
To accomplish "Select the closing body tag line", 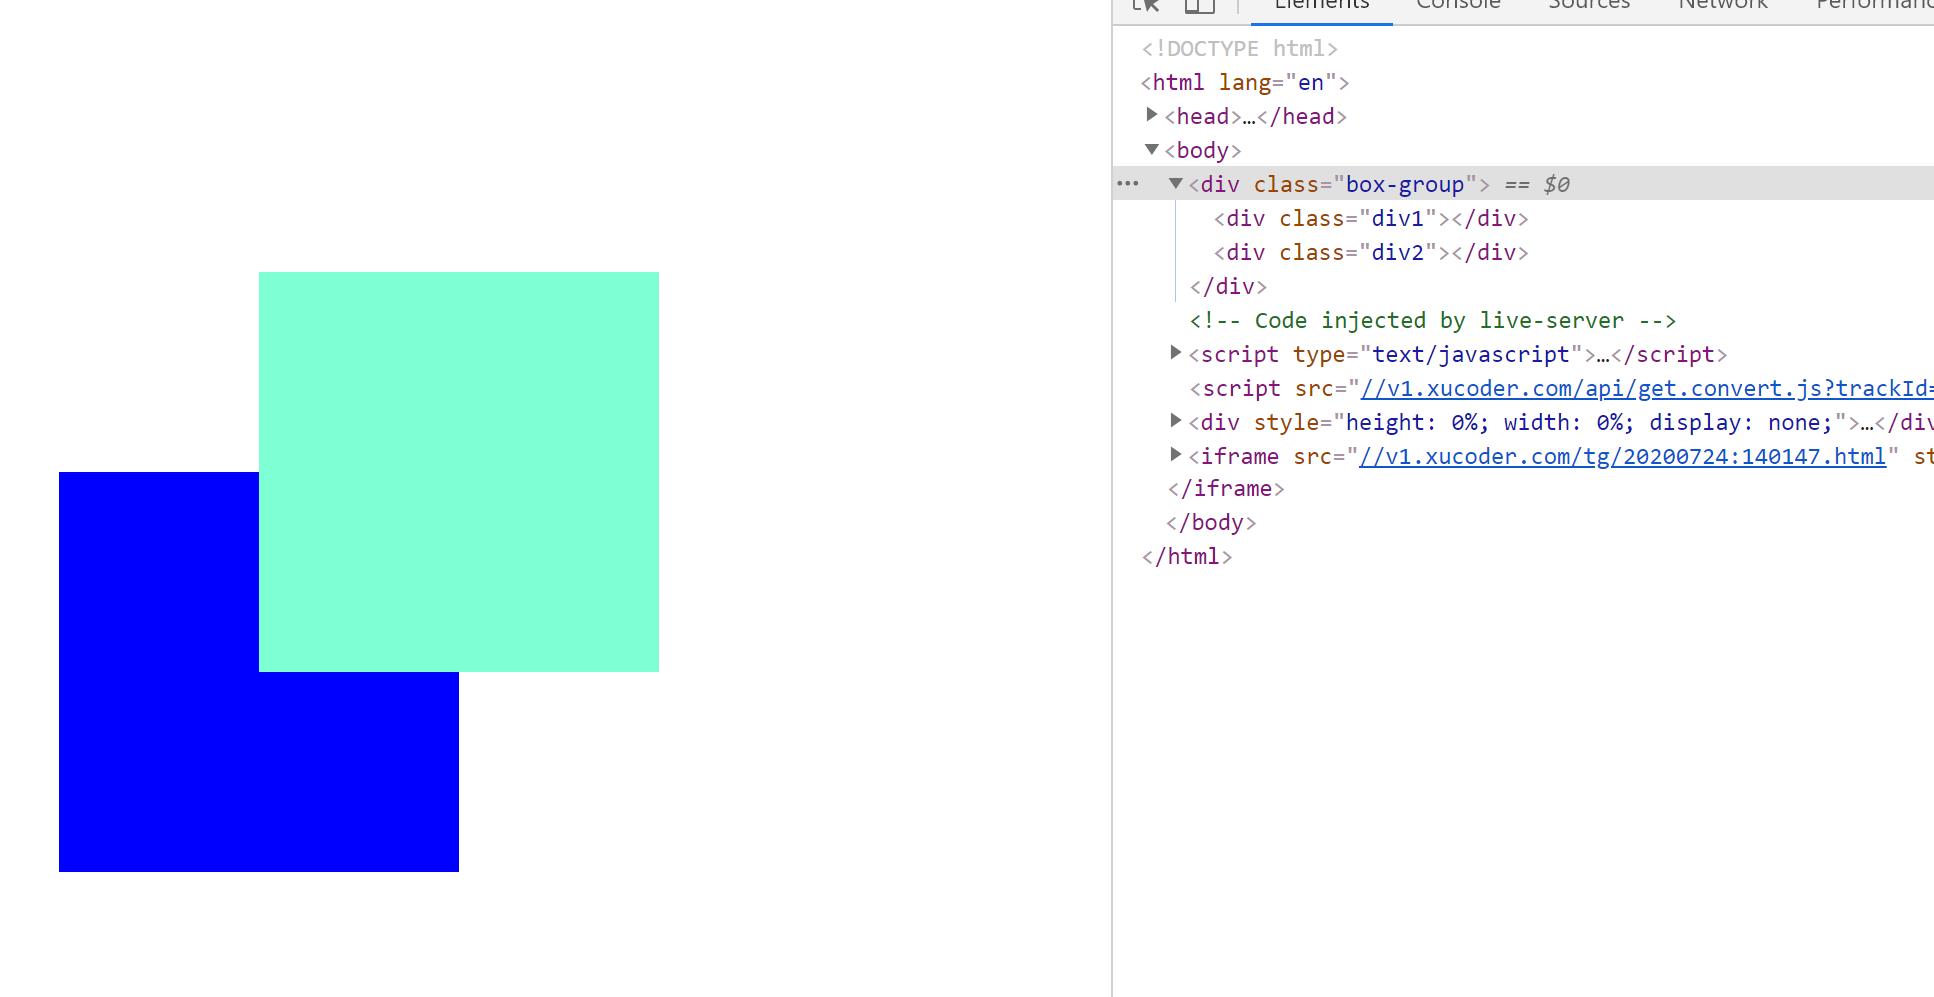I will [x=1211, y=522].
